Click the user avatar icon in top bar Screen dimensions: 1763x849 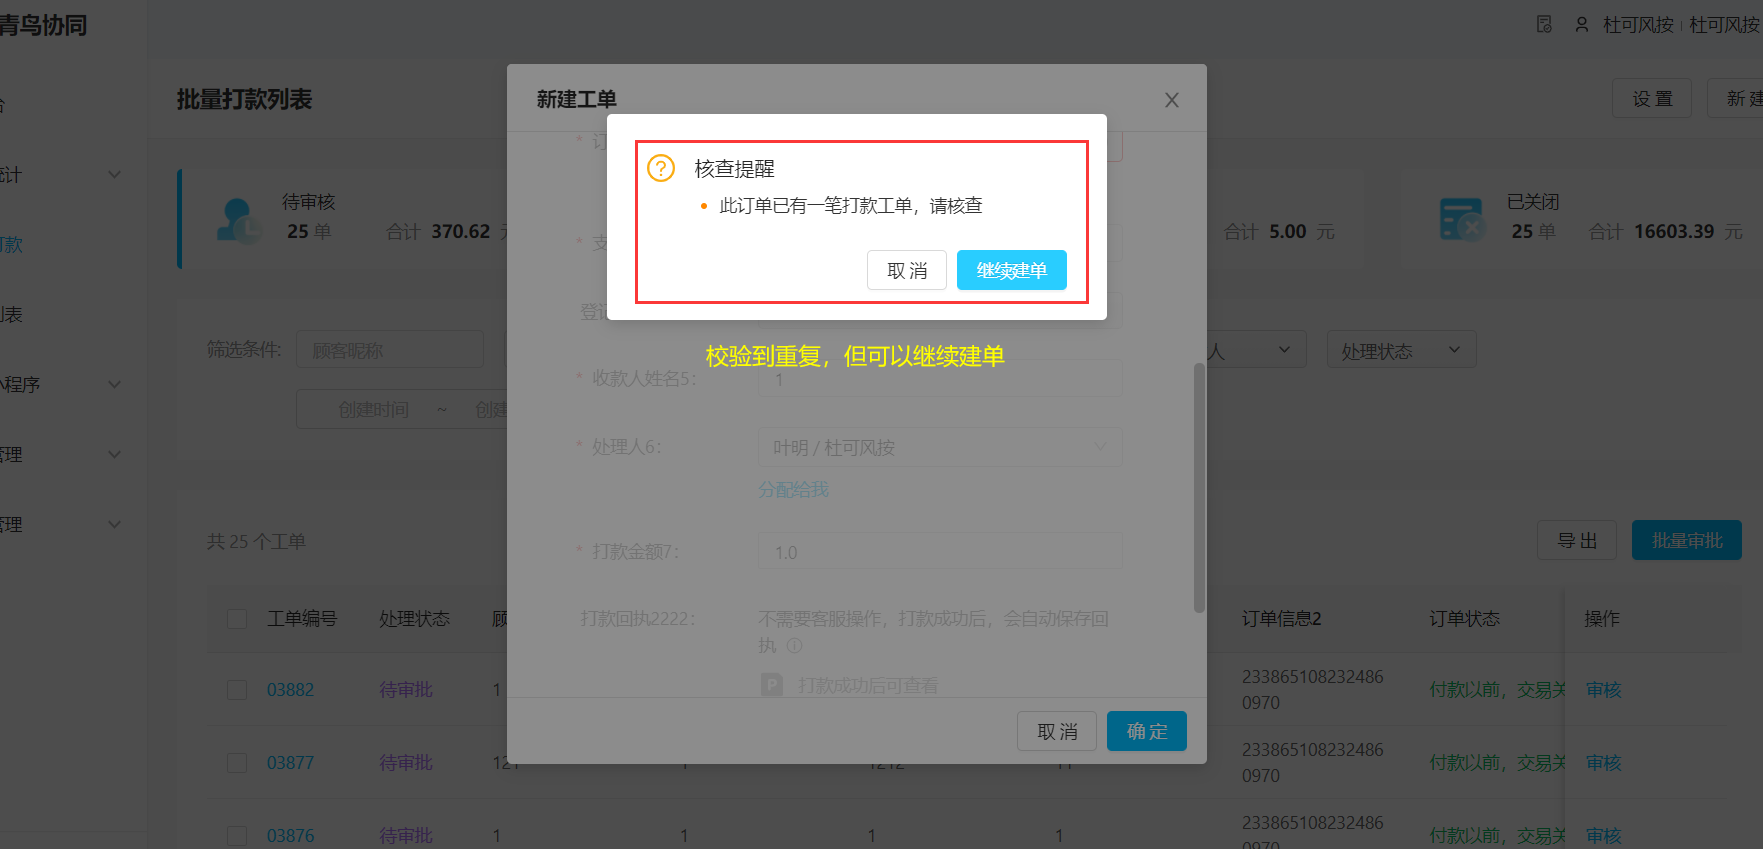tap(1582, 24)
